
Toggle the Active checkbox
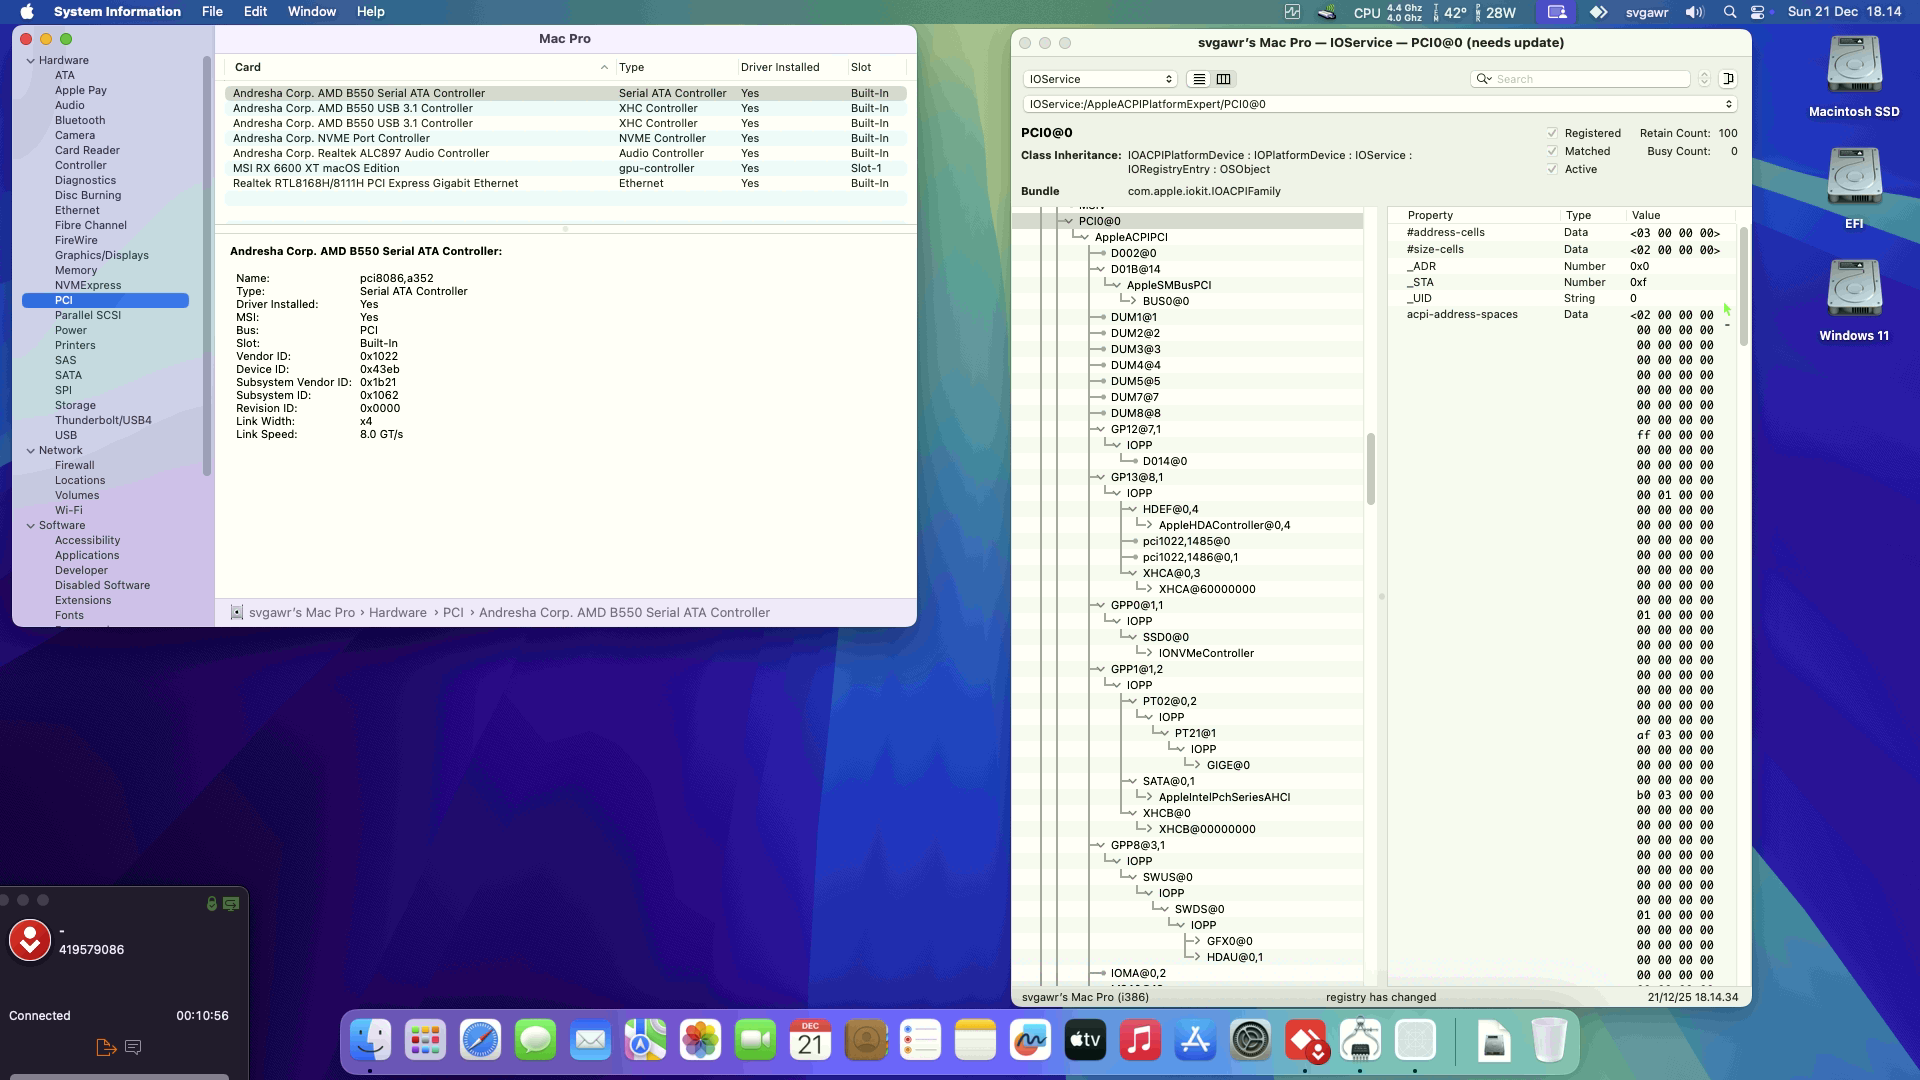(1552, 169)
